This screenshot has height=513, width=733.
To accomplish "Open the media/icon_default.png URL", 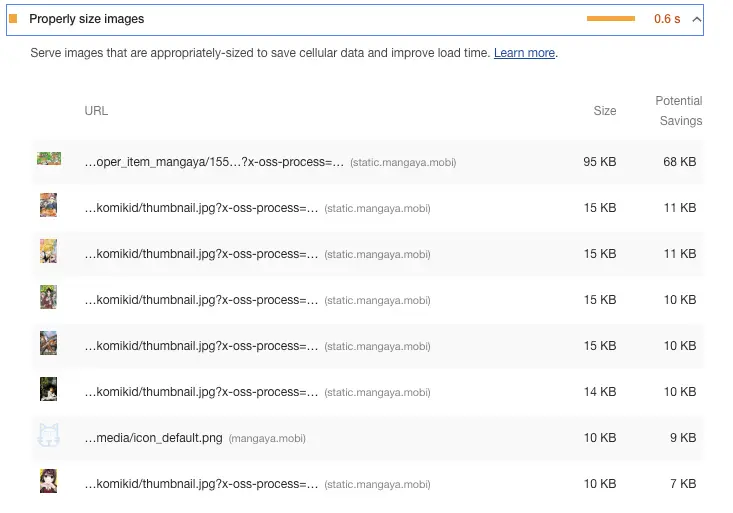I will point(153,438).
